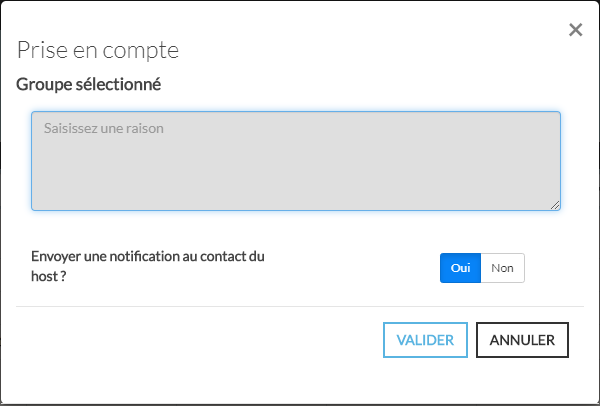The image size is (600, 406).
Task: Click the Prise en compte title
Action: point(98,50)
